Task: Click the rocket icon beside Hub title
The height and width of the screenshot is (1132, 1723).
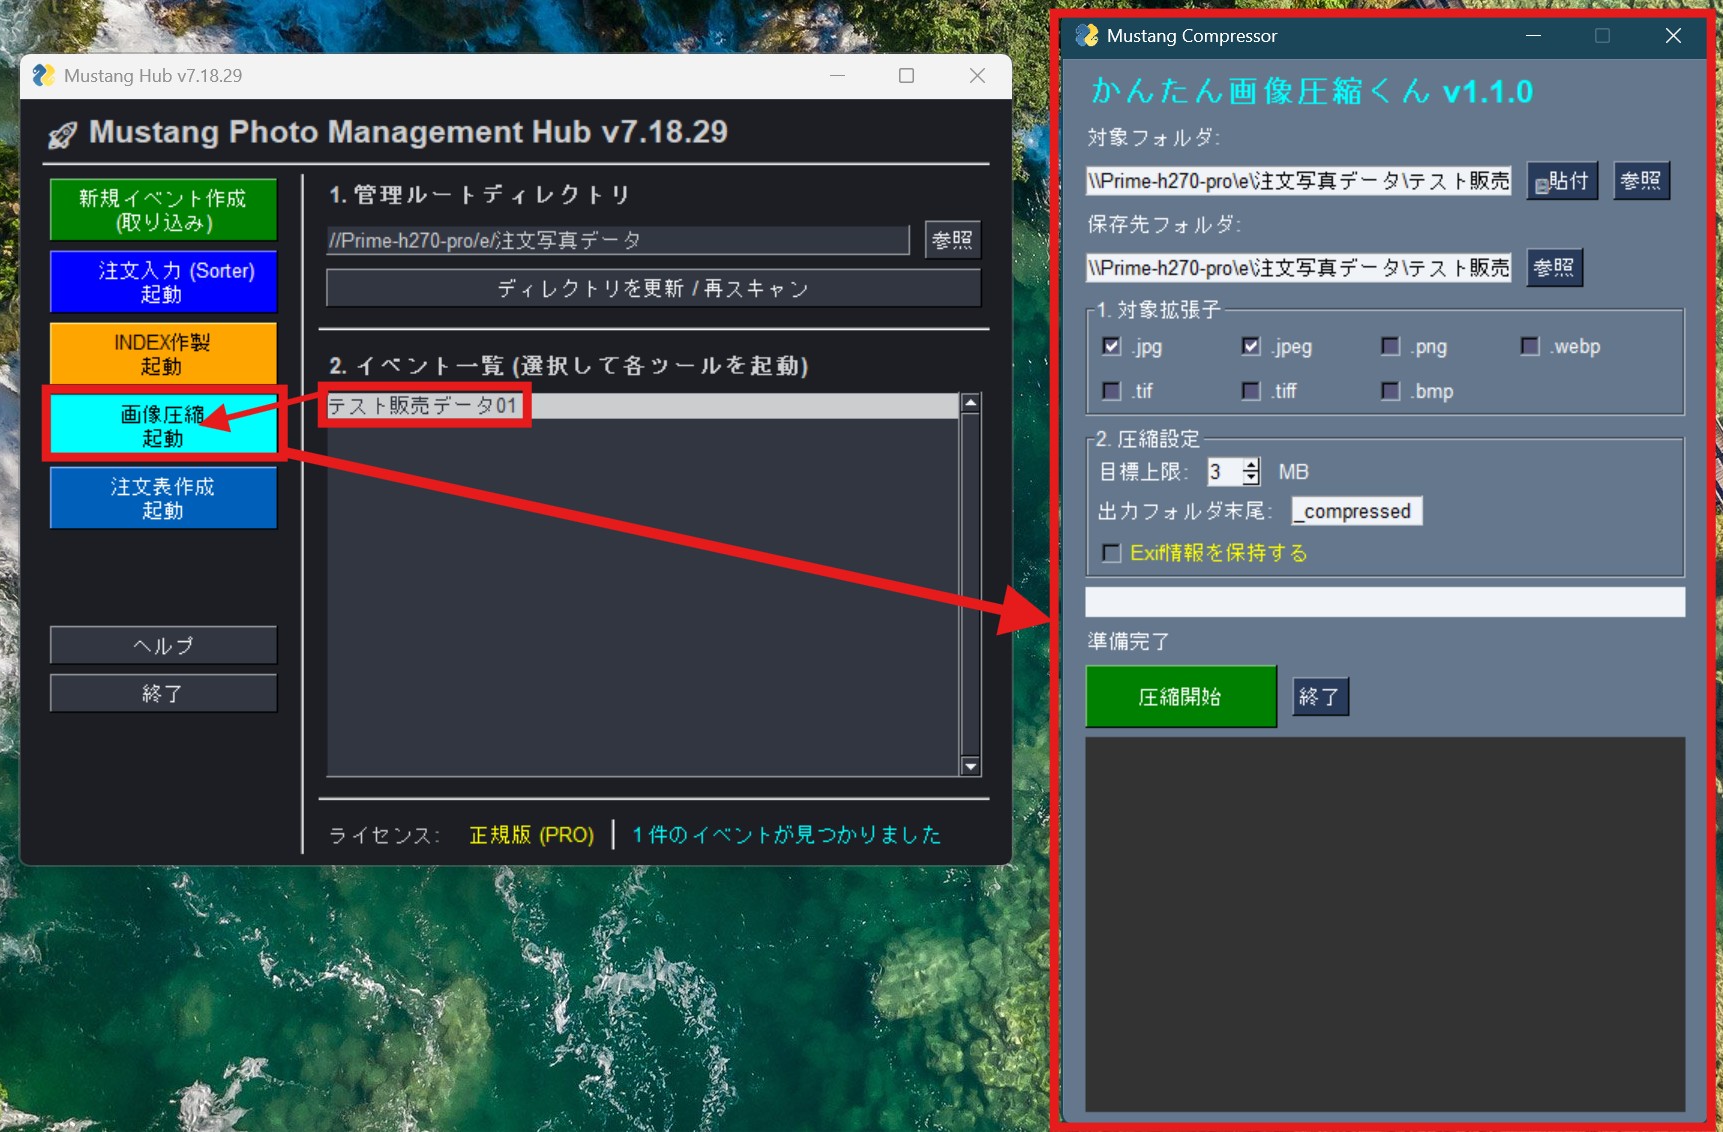Action: pyautogui.click(x=63, y=134)
